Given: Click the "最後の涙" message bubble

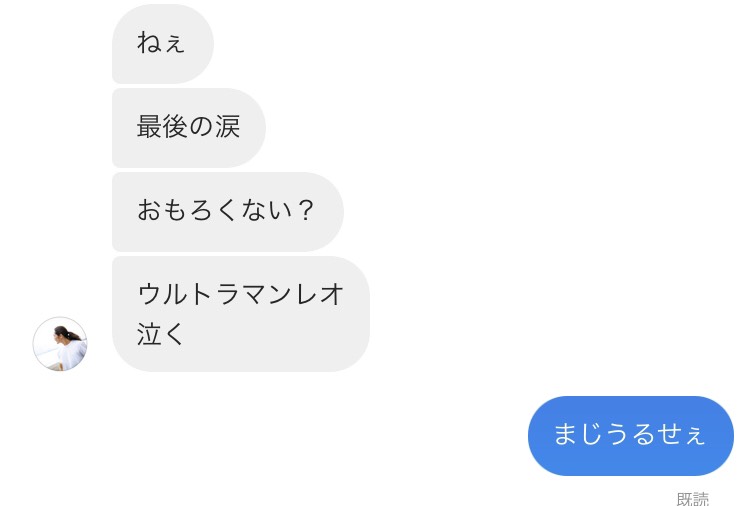Looking at the screenshot, I should [188, 128].
